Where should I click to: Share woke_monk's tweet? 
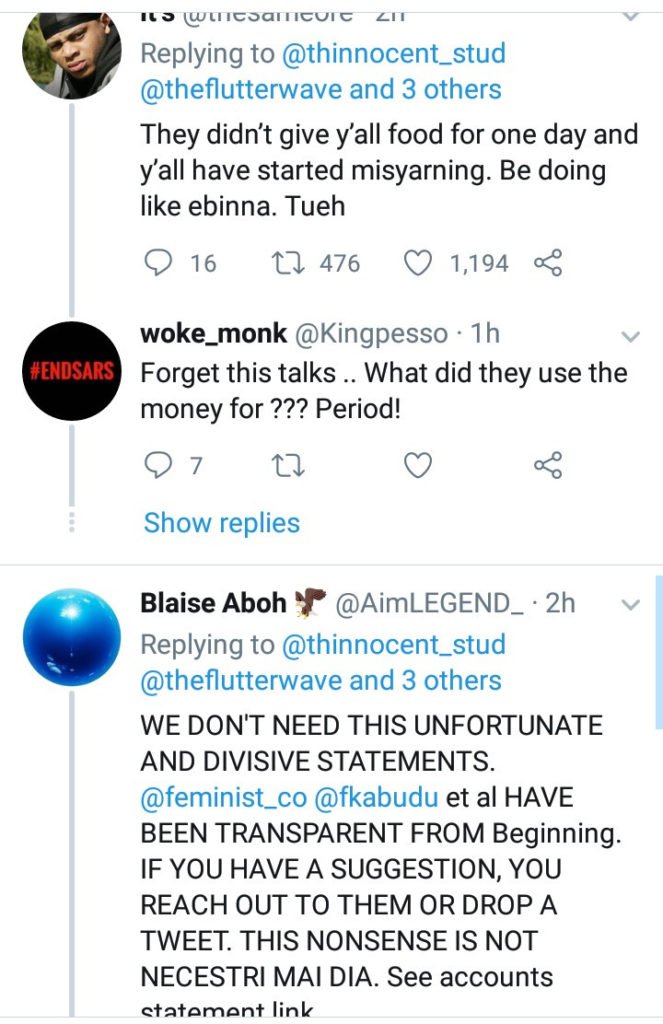pyautogui.click(x=548, y=465)
